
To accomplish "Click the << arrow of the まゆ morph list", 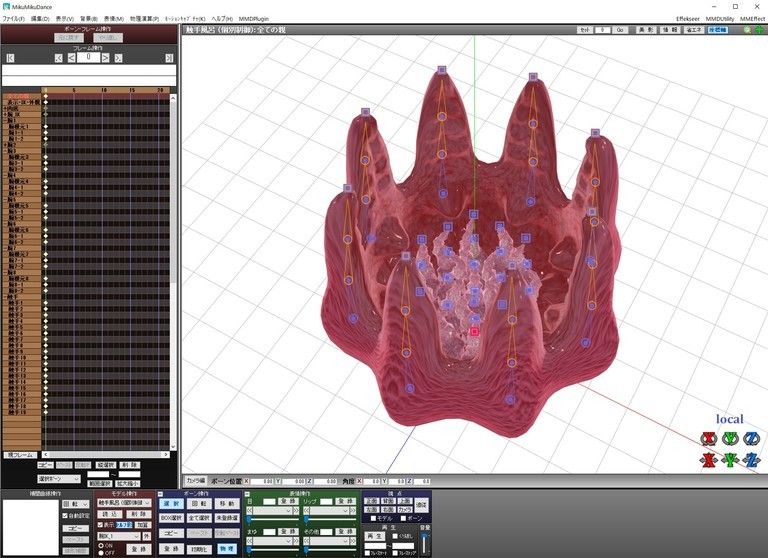I will tap(249, 541).
